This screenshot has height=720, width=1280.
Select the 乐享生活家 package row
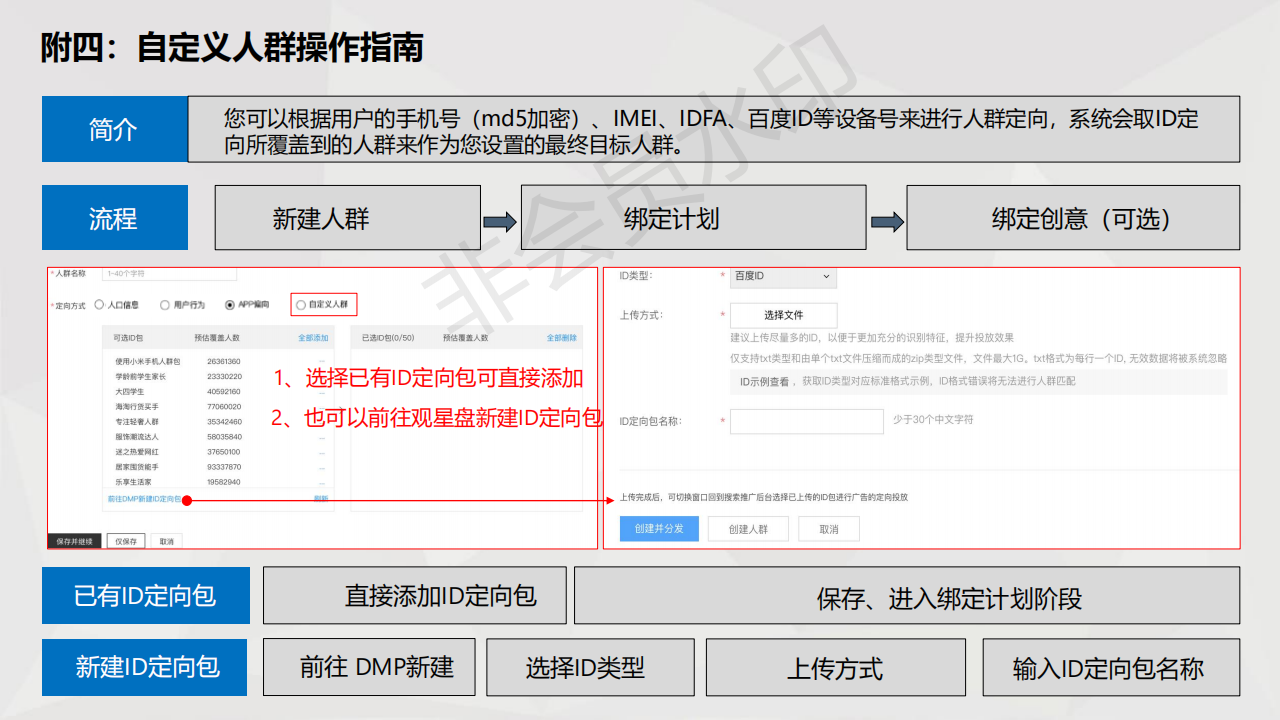tap(217, 482)
